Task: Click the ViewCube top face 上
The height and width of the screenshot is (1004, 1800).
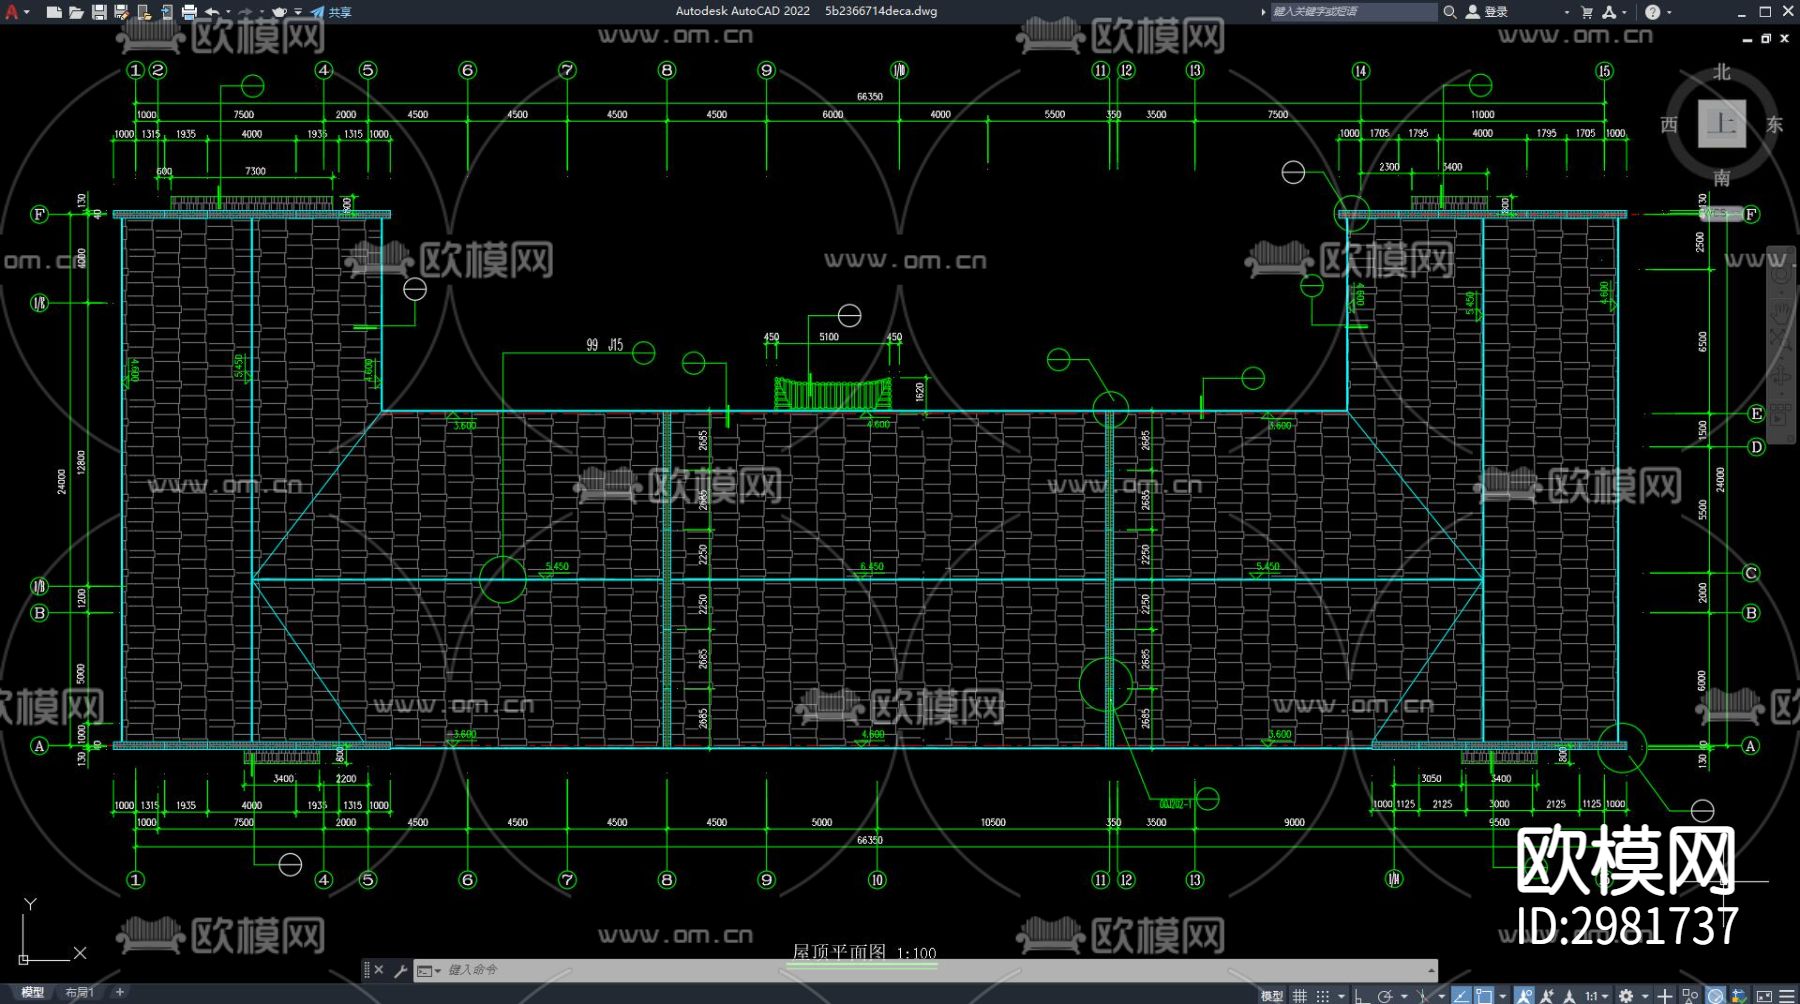Action: [x=1722, y=123]
